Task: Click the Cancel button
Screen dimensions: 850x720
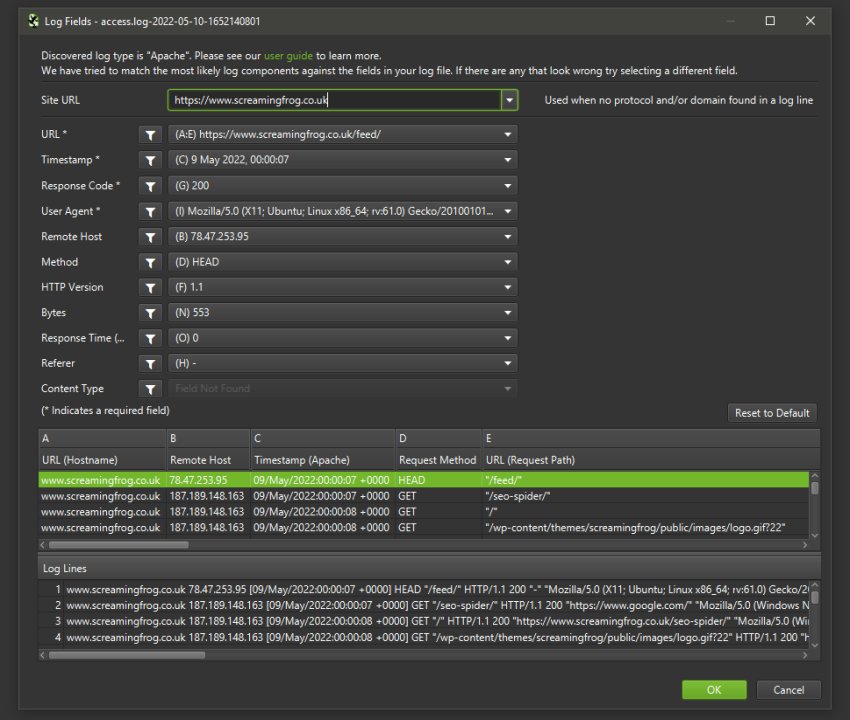Action: 788,690
